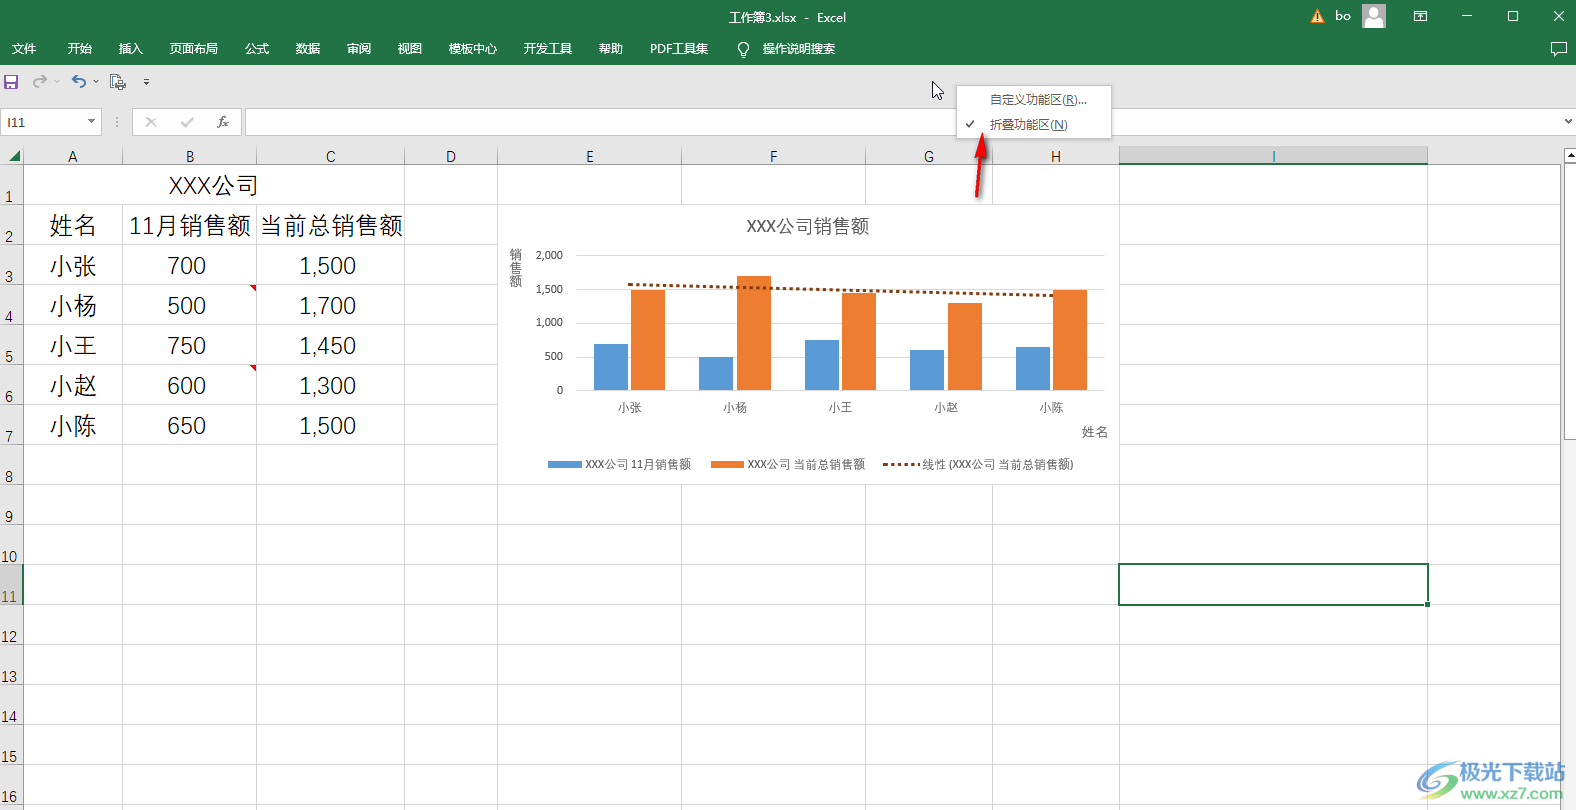Screen dimensions: 1576x810
Task: Click the 操作说明搜索 lightbulb search box
Action: pos(787,49)
